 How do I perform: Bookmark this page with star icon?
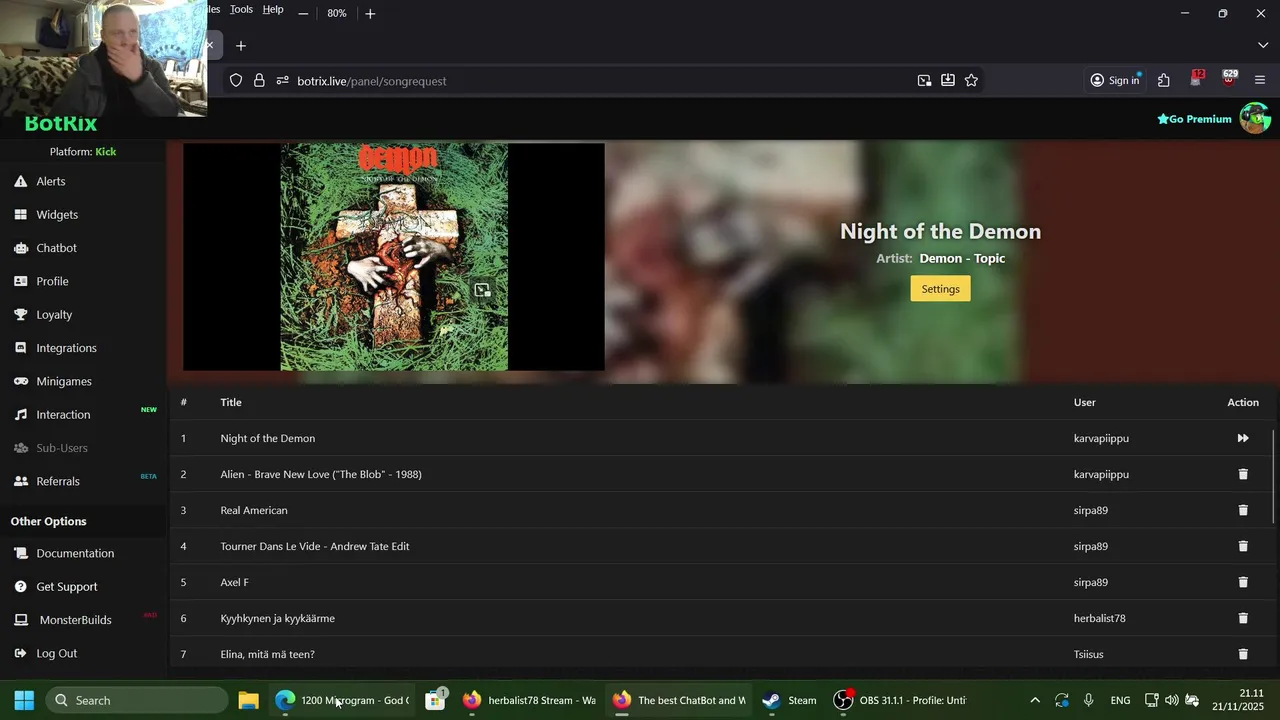tap(971, 80)
